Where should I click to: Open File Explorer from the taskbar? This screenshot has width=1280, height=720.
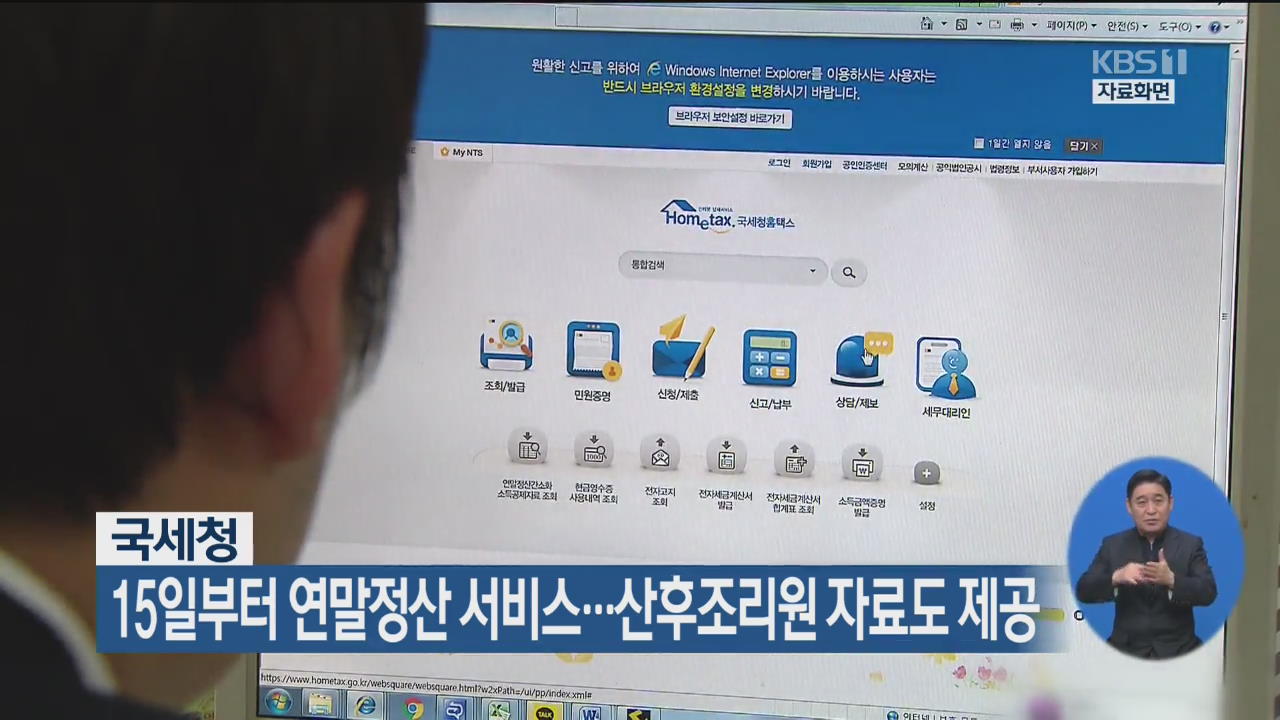[322, 706]
